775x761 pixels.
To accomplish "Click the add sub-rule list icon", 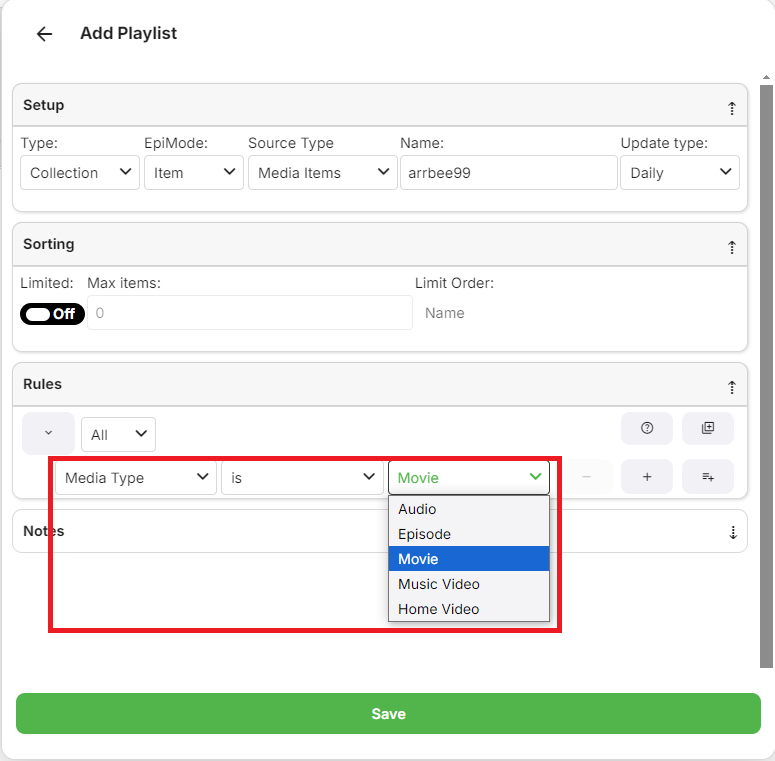I will (x=708, y=477).
